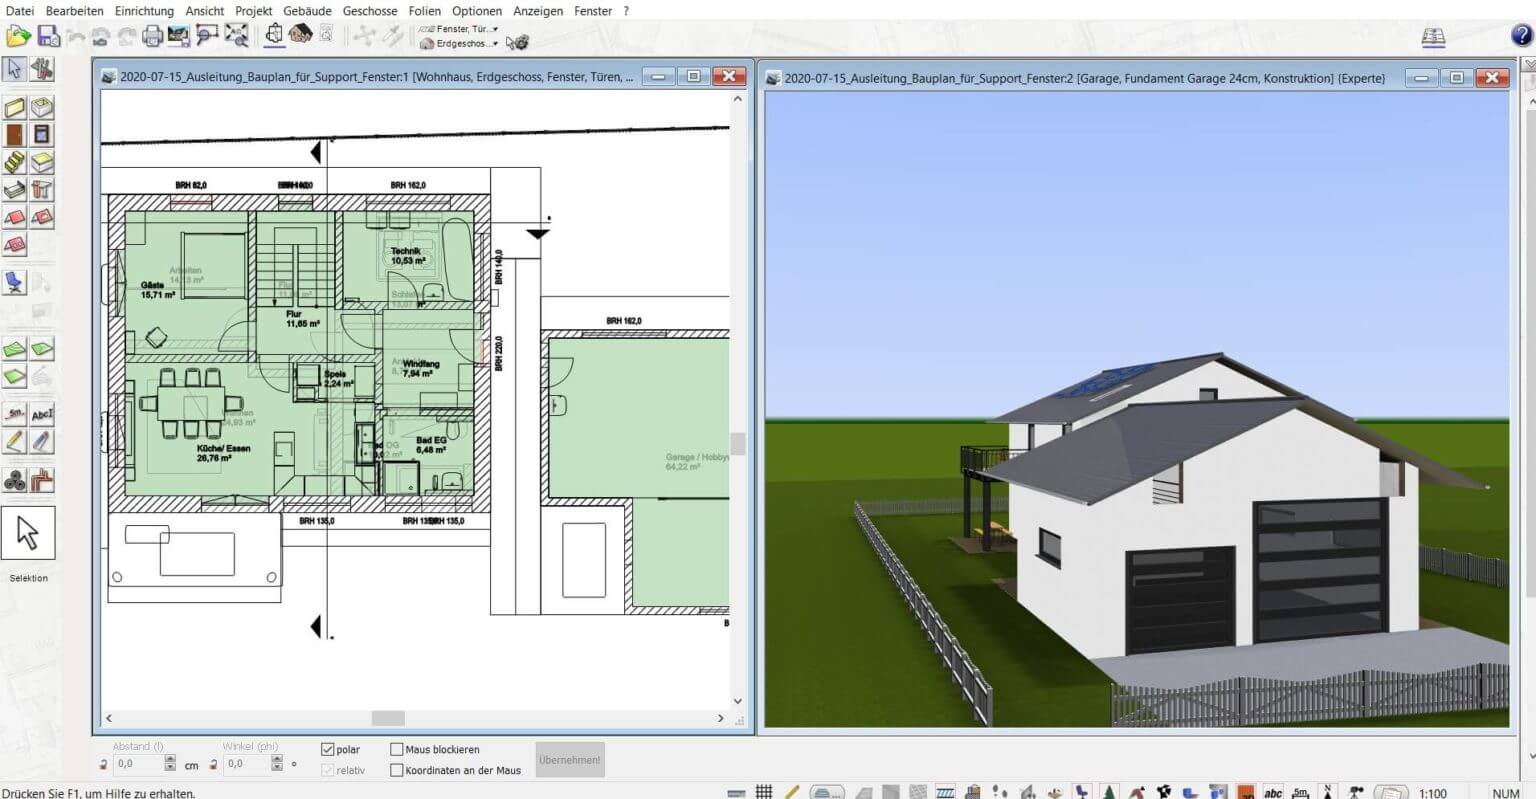This screenshot has height=799, width=1536.
Task: Click the Winkel value stepper arrows
Action: [x=278, y=764]
